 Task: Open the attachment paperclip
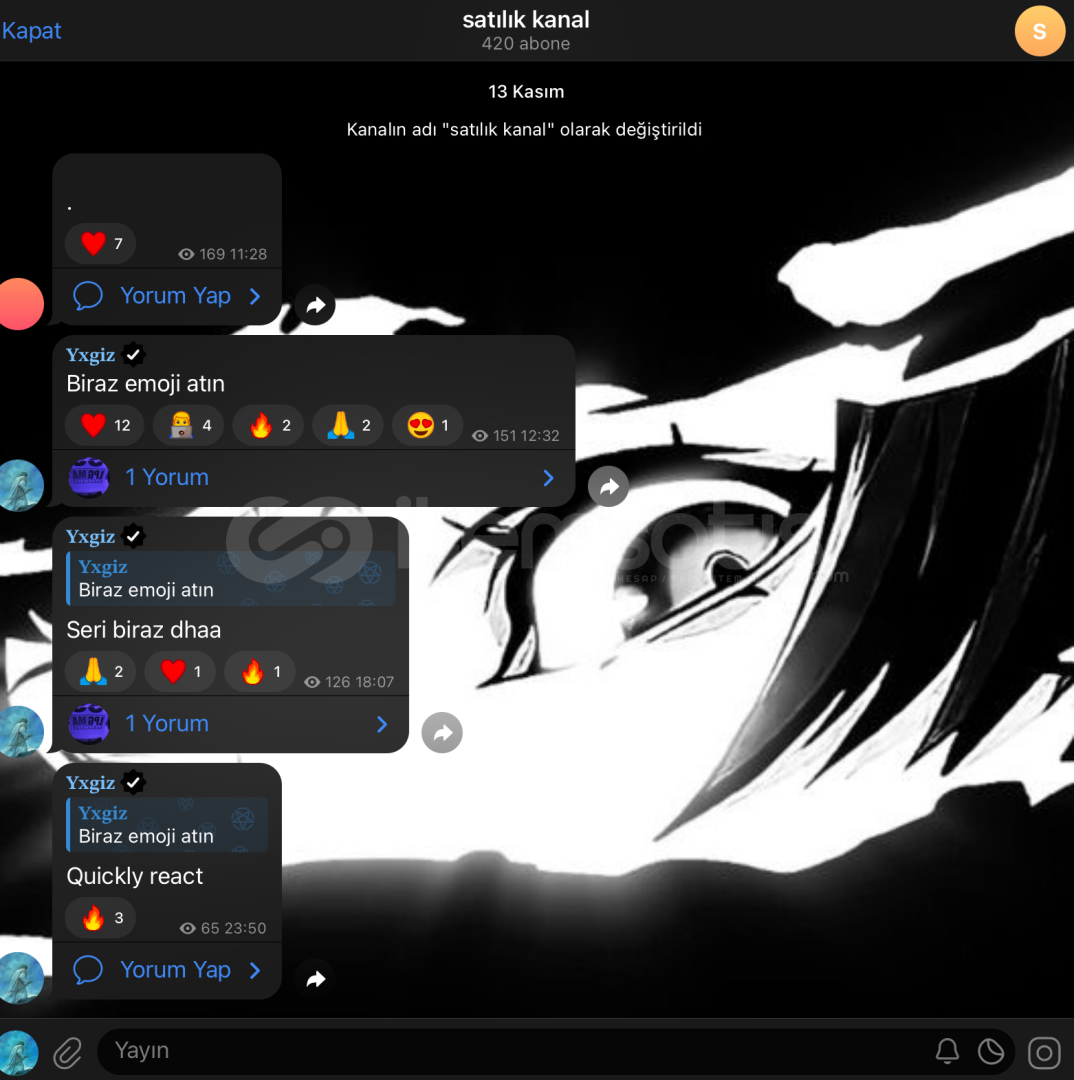[68, 1052]
